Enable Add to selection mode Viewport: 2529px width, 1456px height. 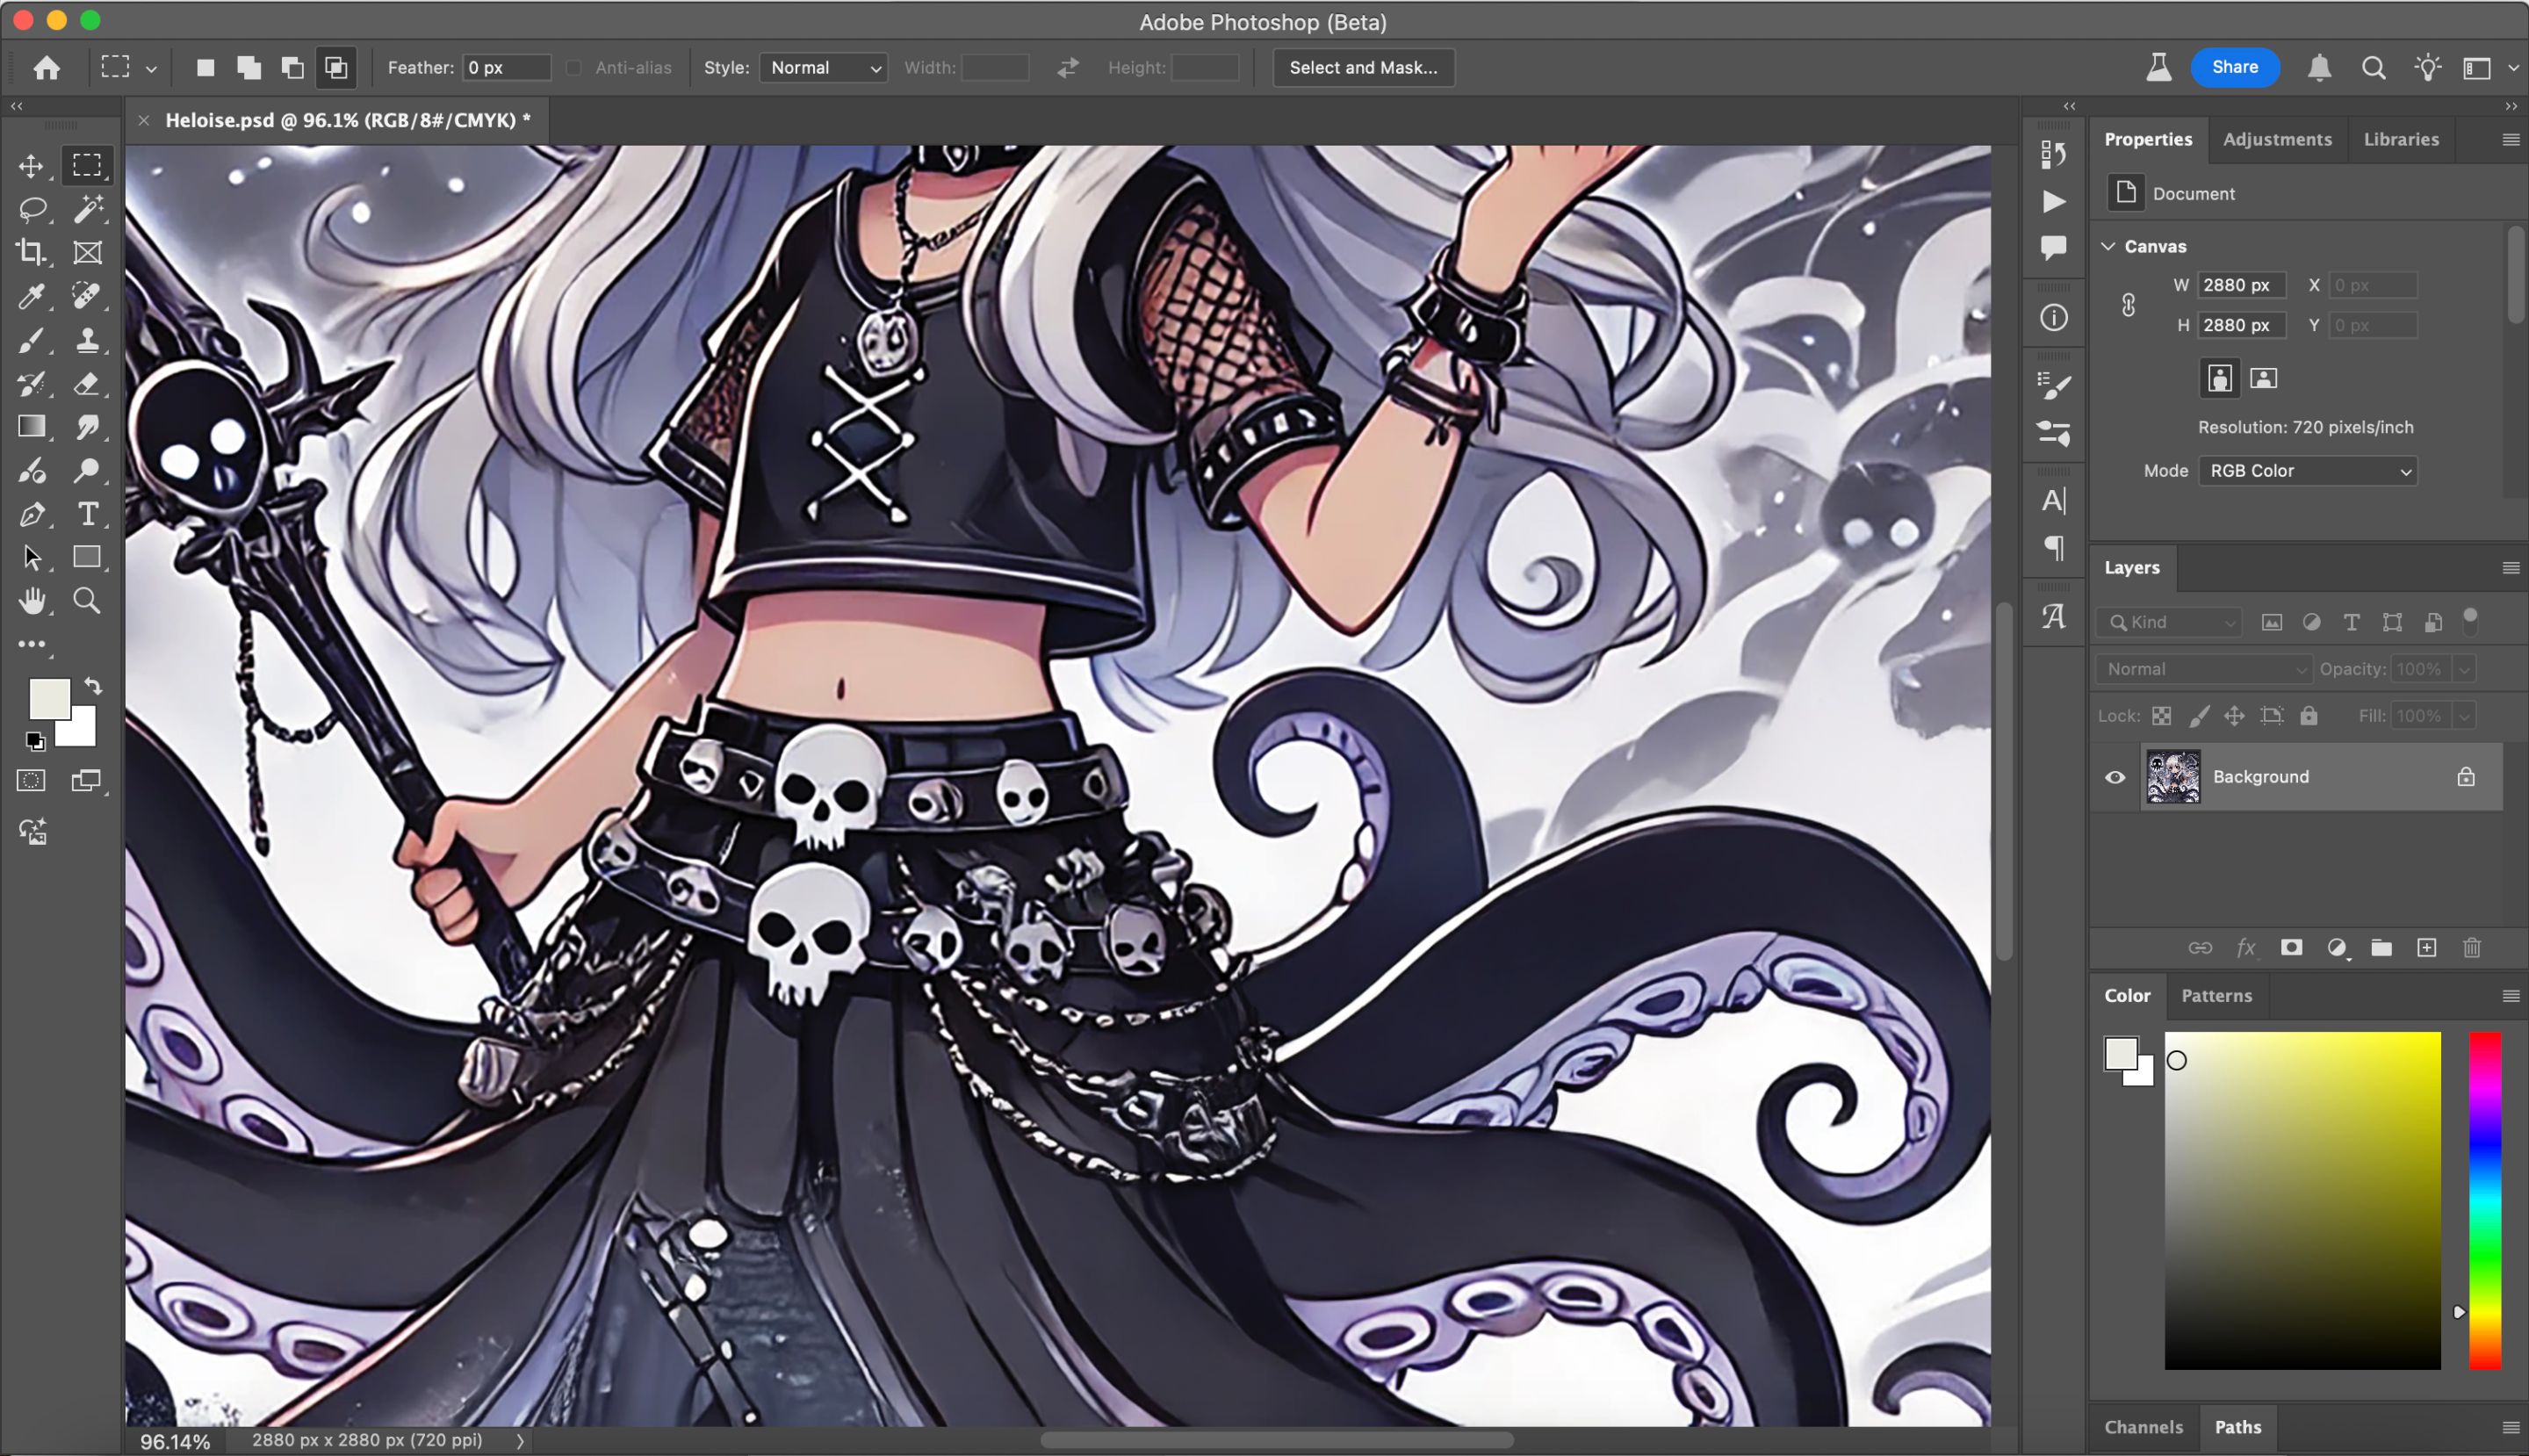[249, 67]
